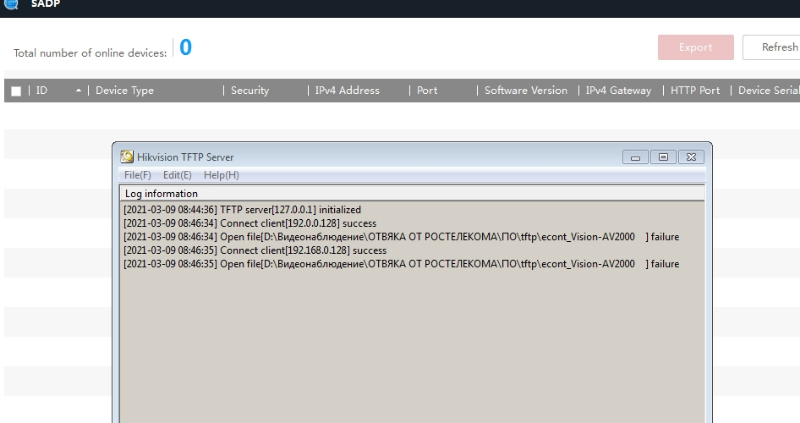Close the Hikvision TFTP Server window
Image resolution: width=800 pixels, height=423 pixels.
click(x=691, y=157)
